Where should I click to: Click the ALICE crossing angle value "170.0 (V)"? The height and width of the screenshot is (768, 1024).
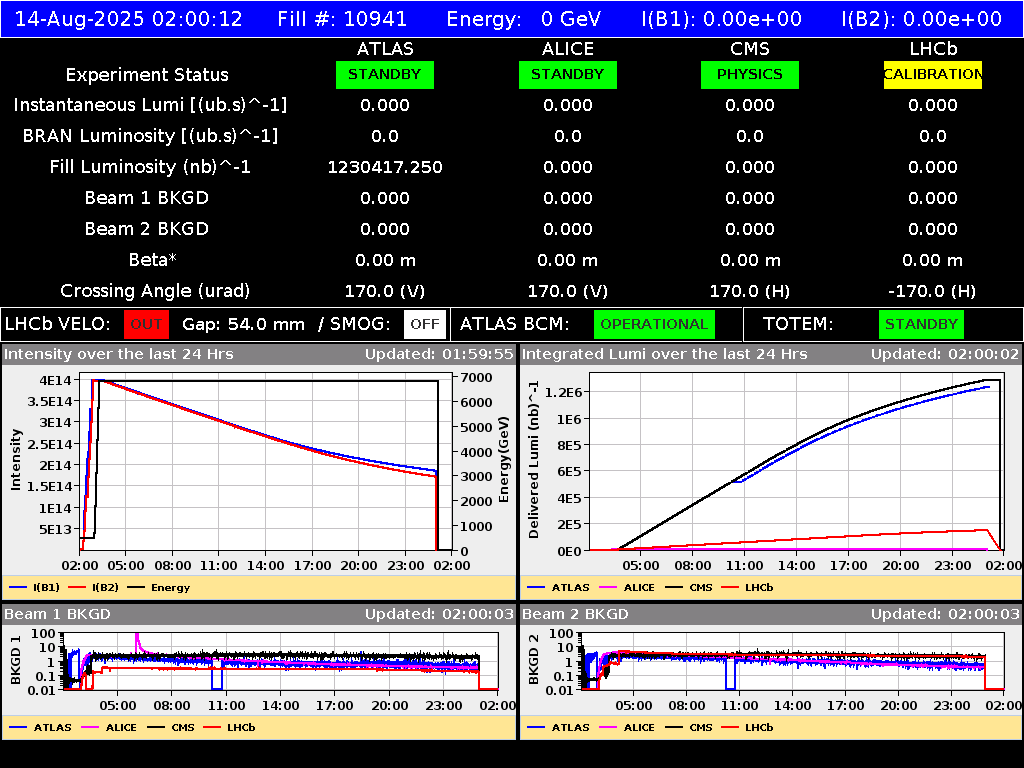(568, 291)
